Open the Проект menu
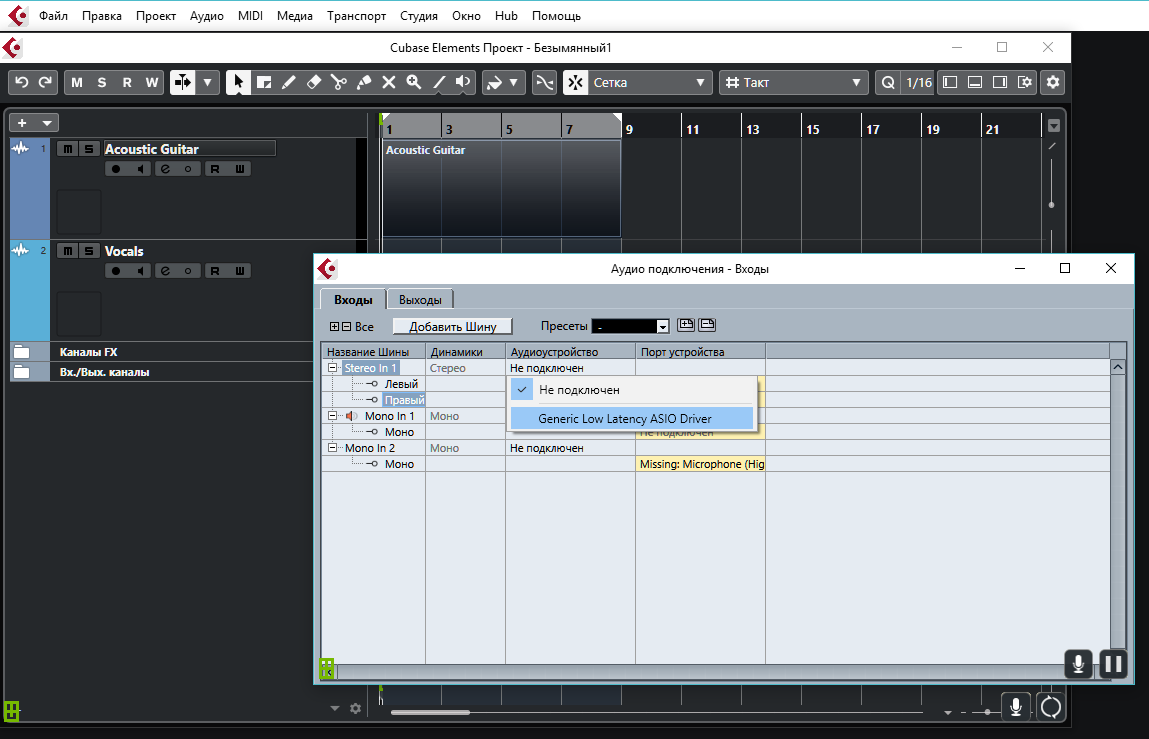Screen dimensions: 1149x739 pyautogui.click(x=156, y=15)
